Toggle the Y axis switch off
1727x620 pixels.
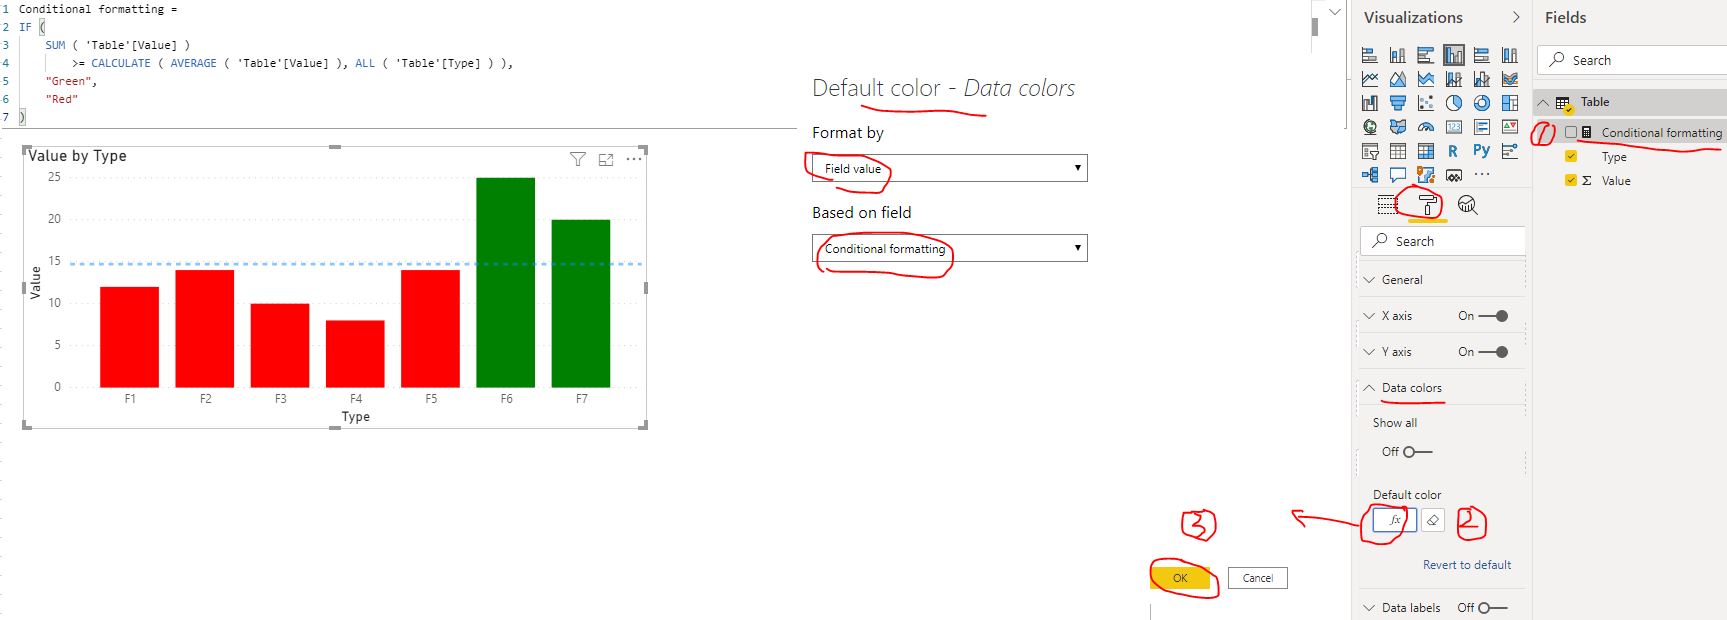click(1494, 352)
